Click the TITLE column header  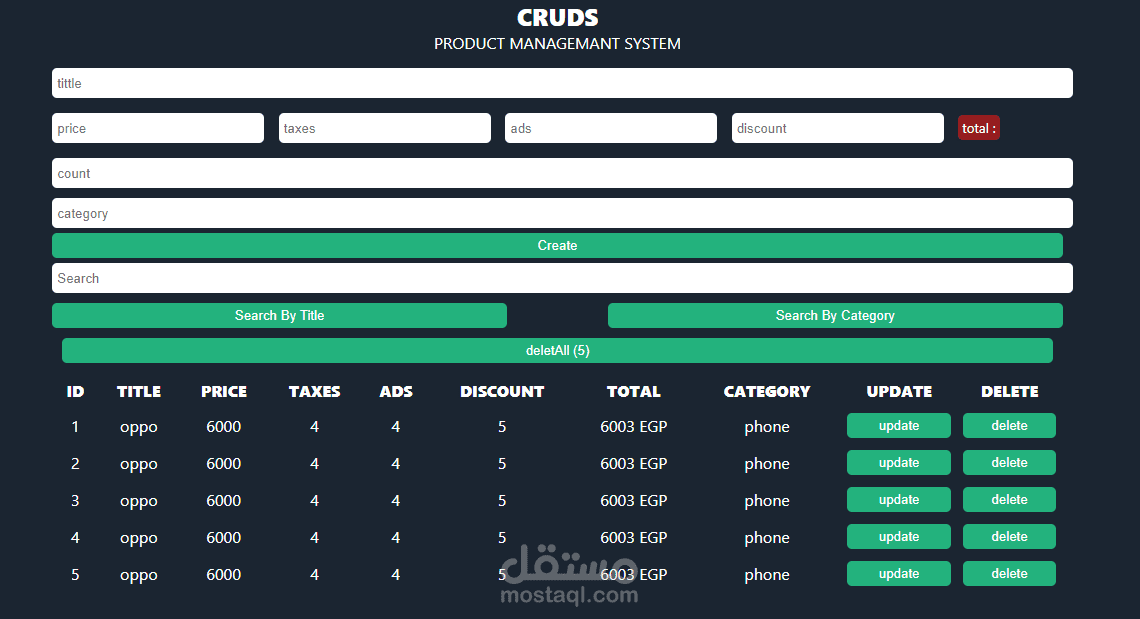tap(139, 391)
